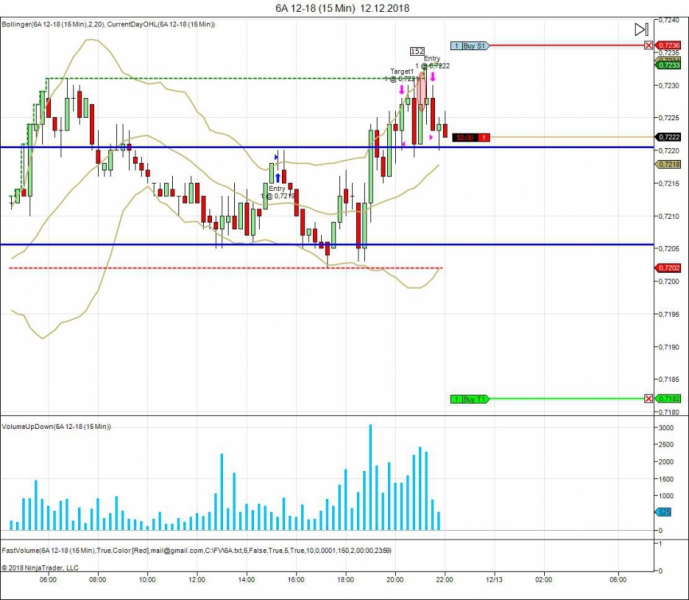Screen dimensions: 689x600
Task: Click the 22:00 time axis label
Action: (444, 580)
